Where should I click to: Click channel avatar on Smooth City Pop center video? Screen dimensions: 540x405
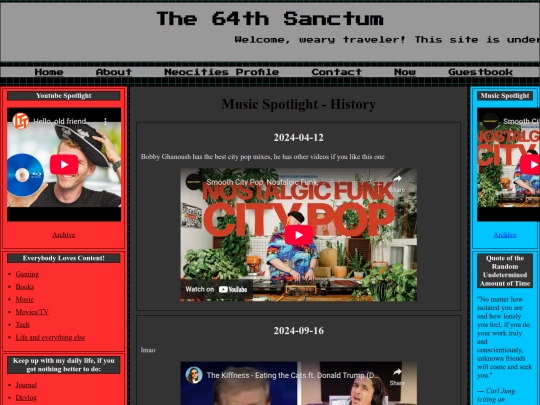[194, 182]
